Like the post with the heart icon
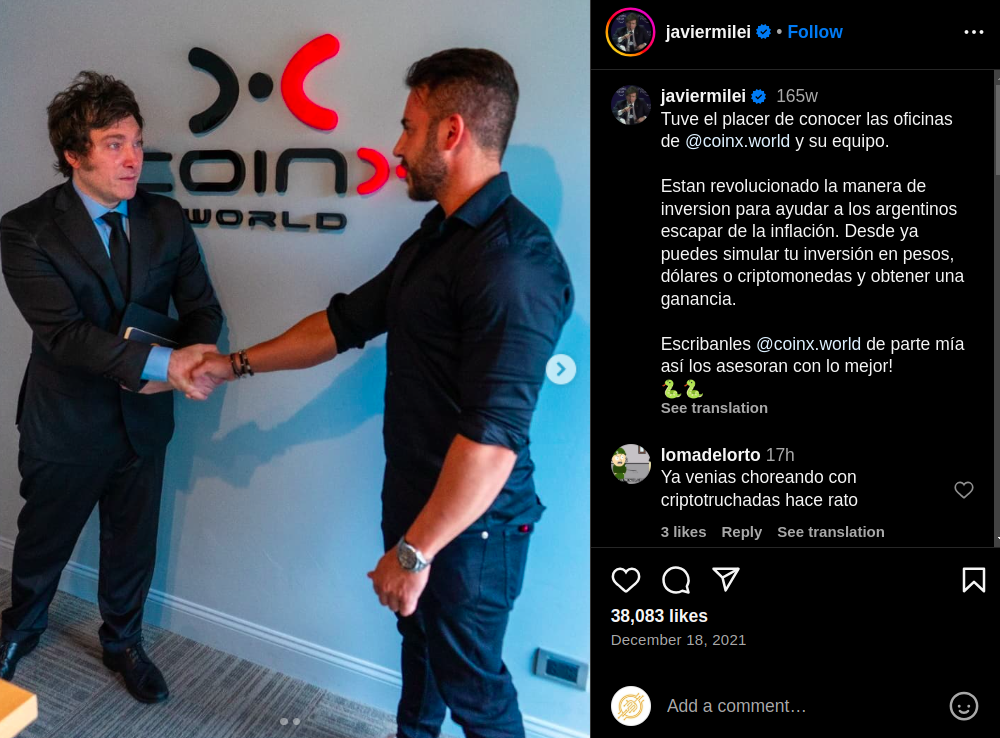Image resolution: width=1000 pixels, height=738 pixels. 626,580
